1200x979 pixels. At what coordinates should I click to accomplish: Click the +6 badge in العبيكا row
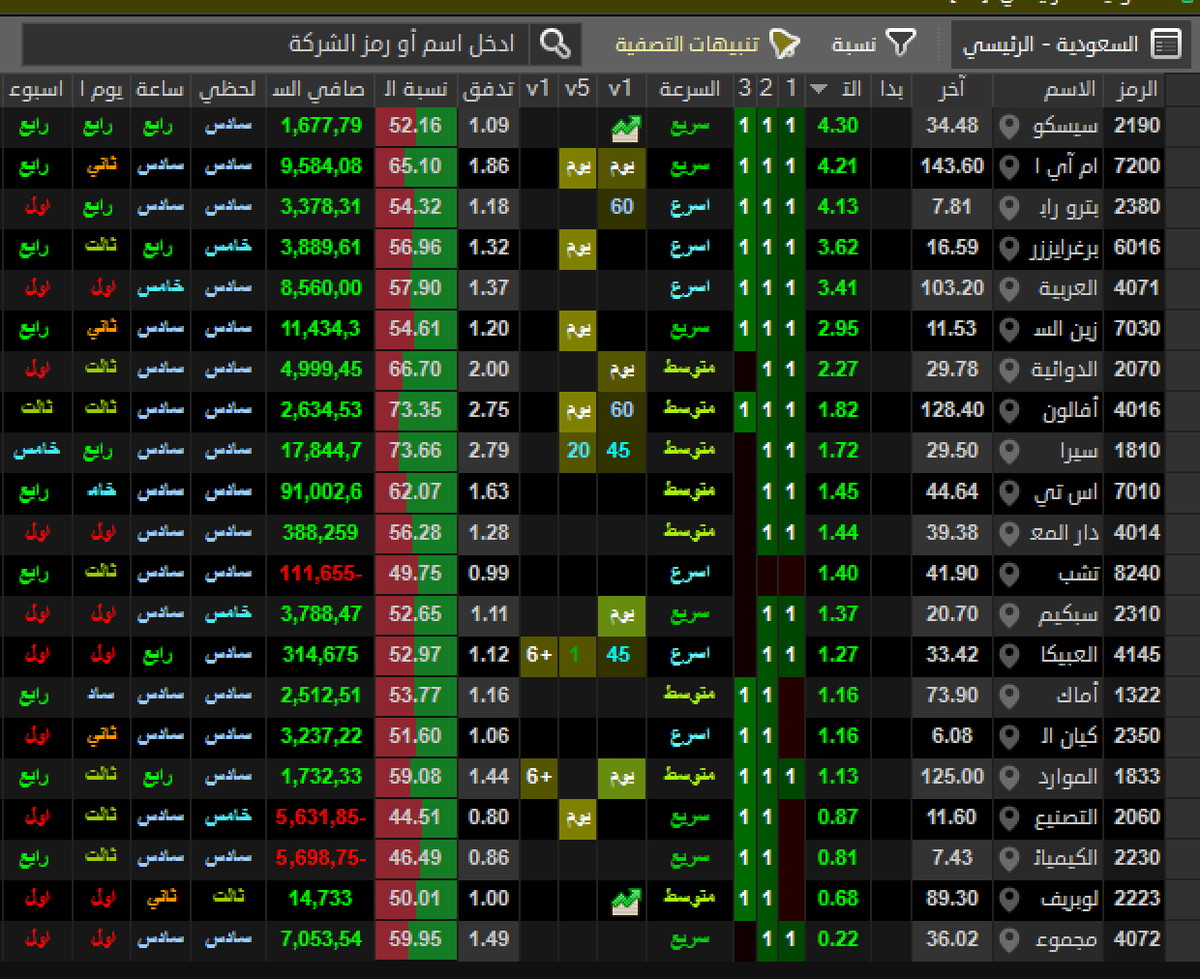tap(539, 655)
